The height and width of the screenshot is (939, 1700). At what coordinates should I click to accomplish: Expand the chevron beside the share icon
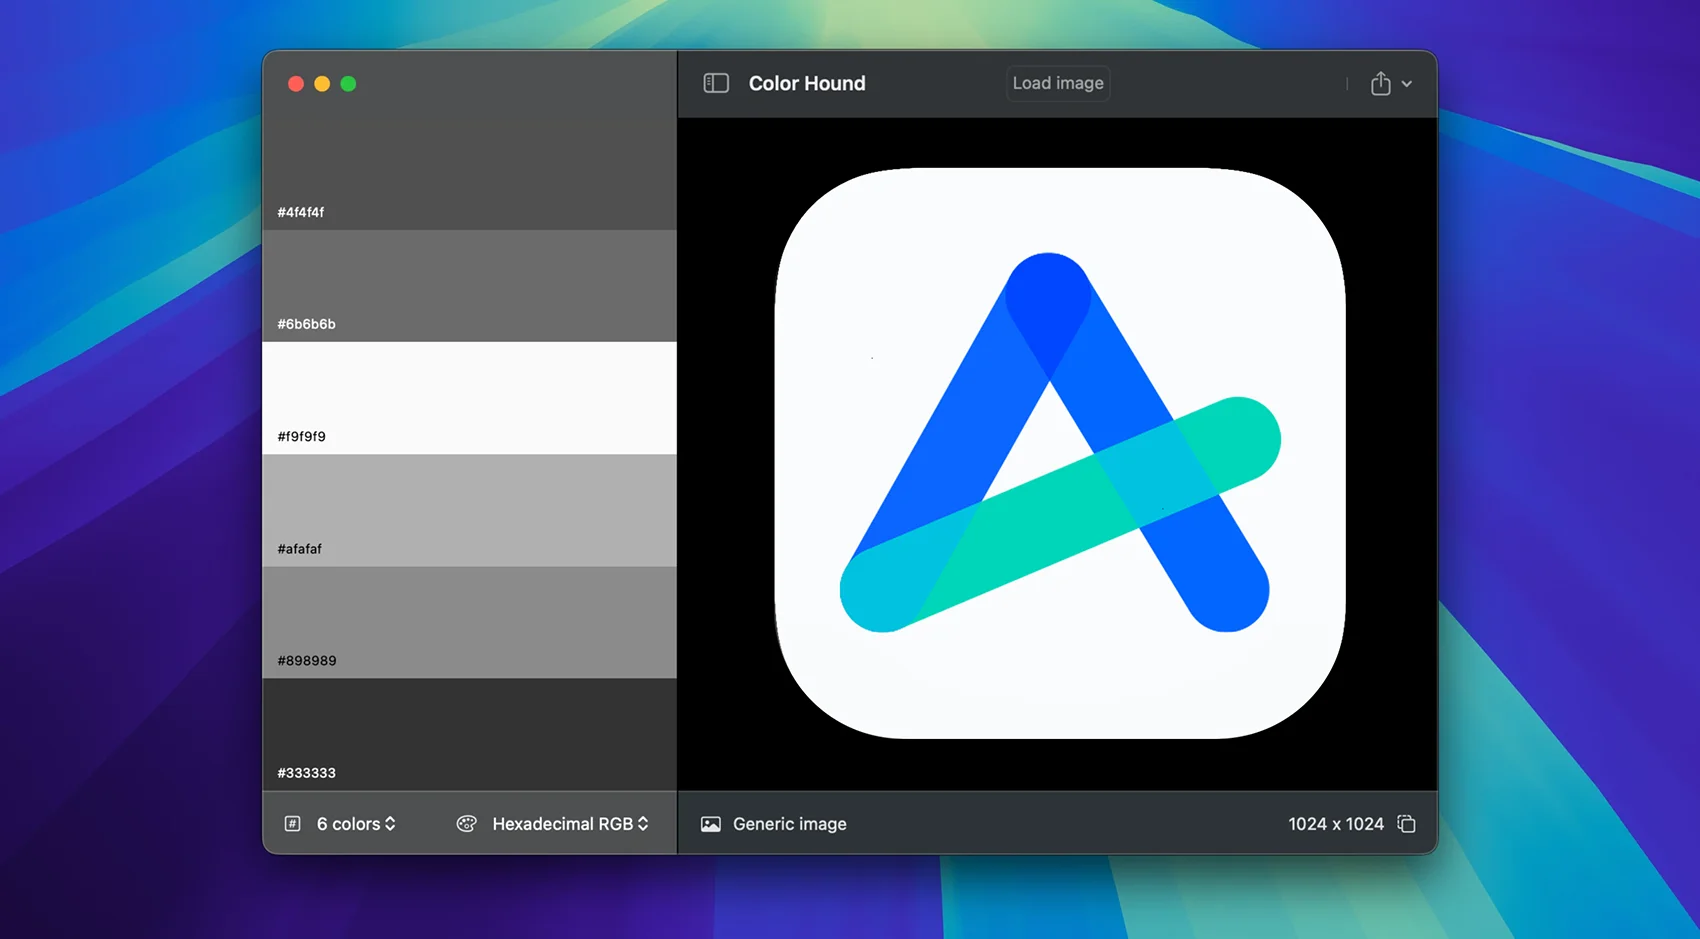[1407, 84]
